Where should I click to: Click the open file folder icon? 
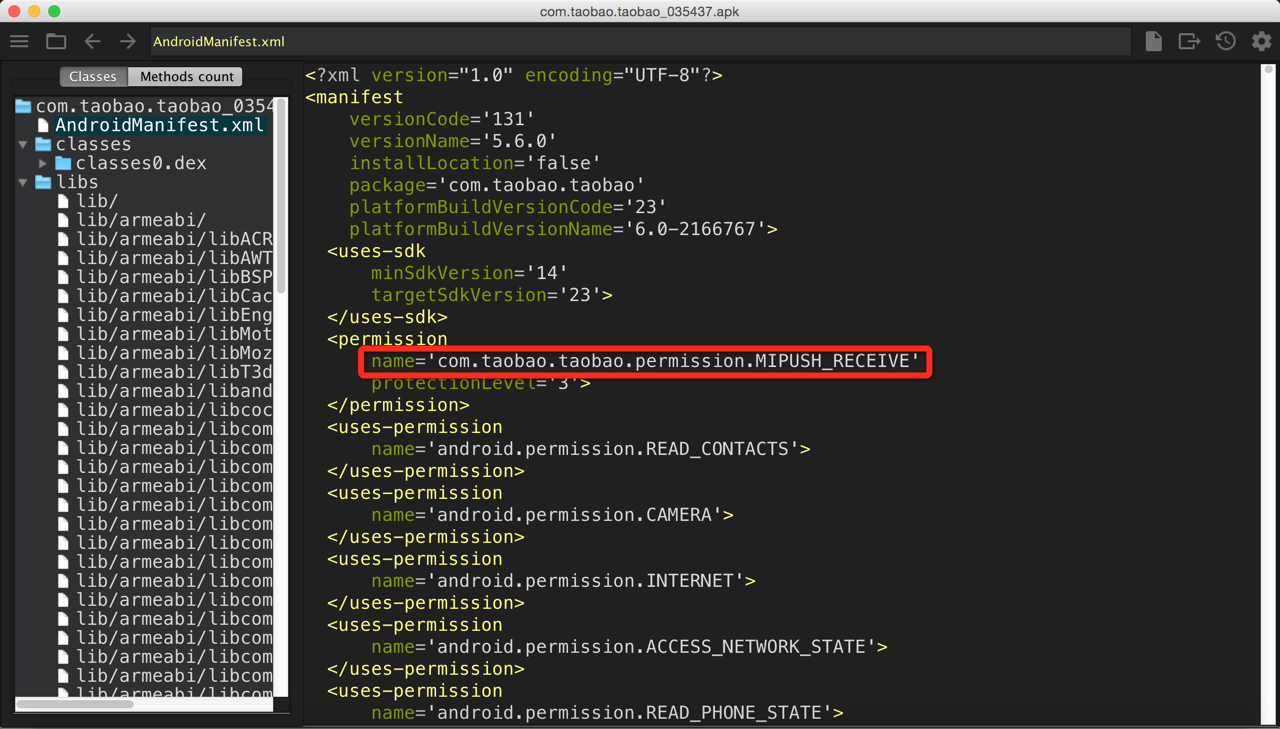pyautogui.click(x=56, y=42)
